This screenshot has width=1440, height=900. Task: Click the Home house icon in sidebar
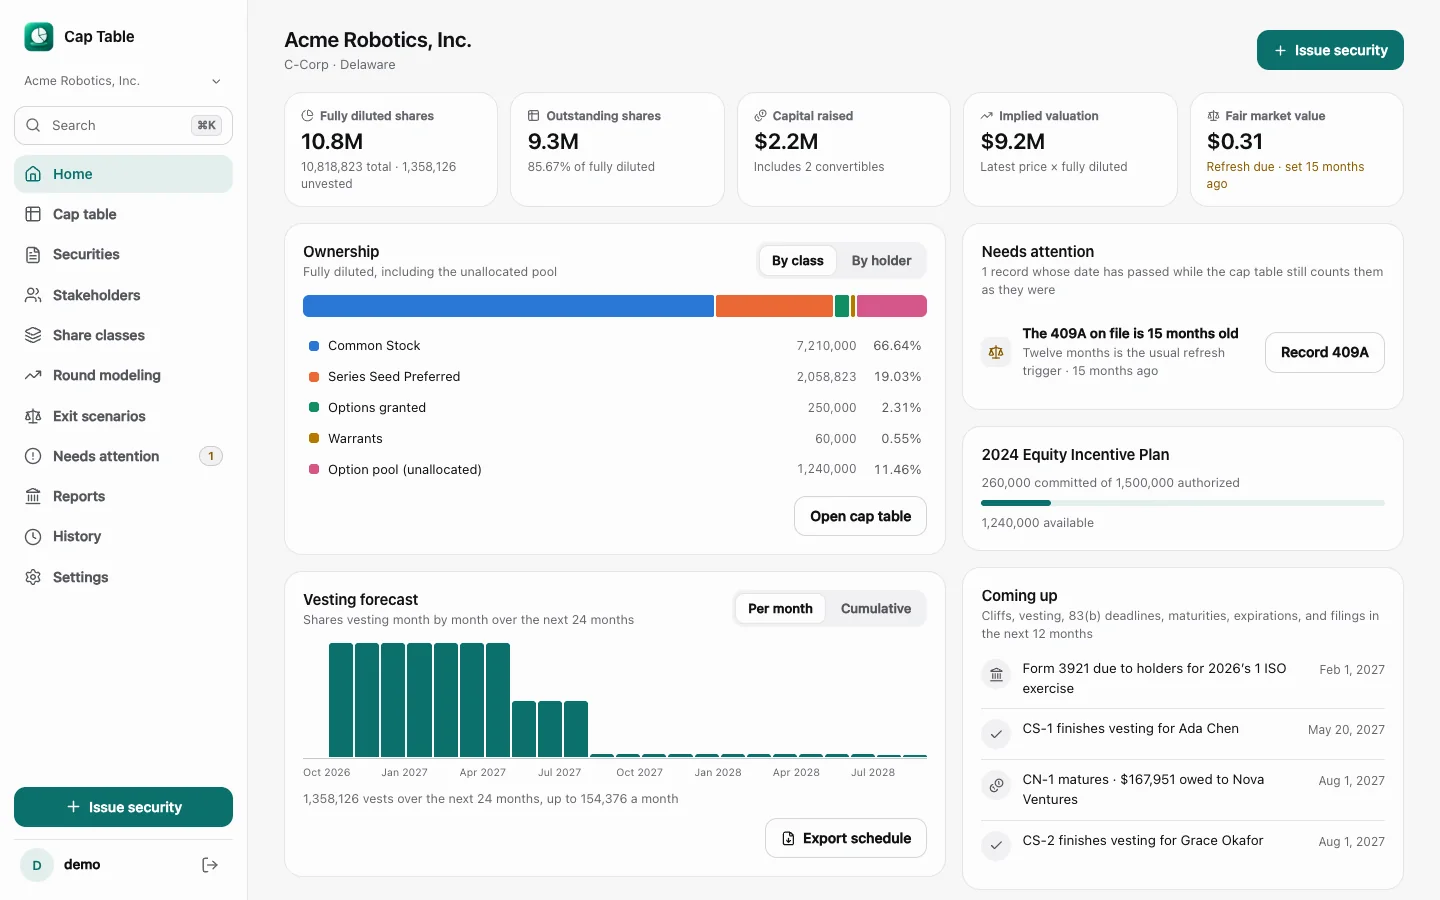(33, 174)
